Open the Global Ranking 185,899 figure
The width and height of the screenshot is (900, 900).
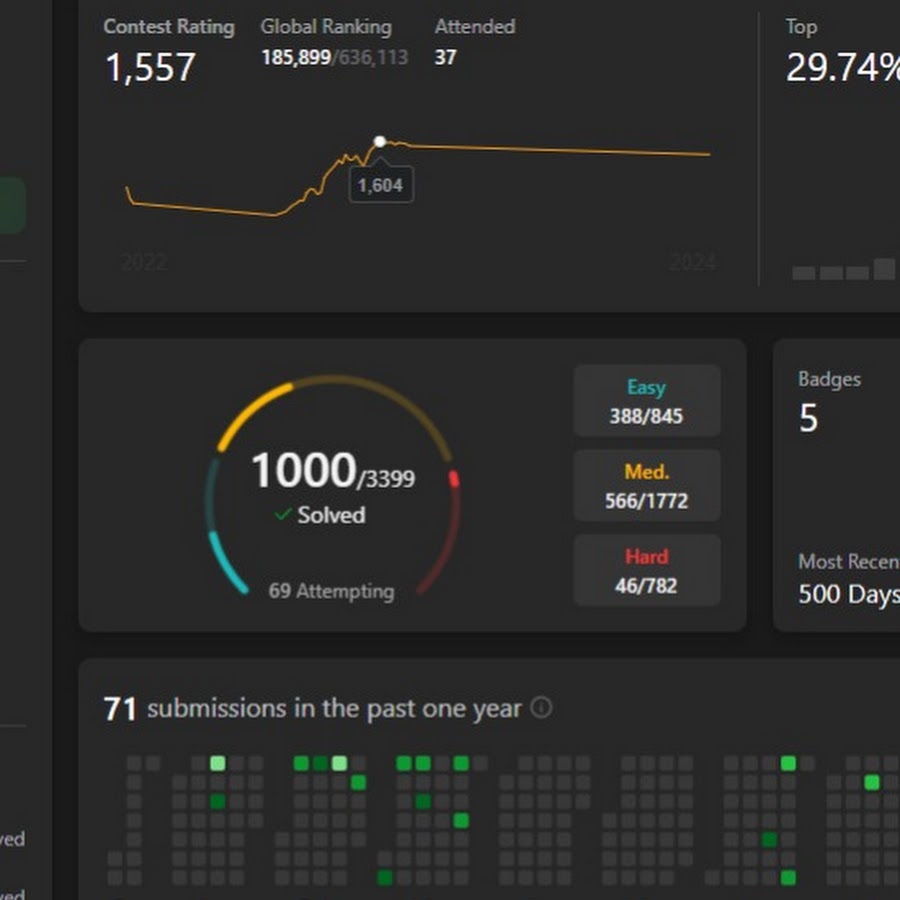point(296,57)
